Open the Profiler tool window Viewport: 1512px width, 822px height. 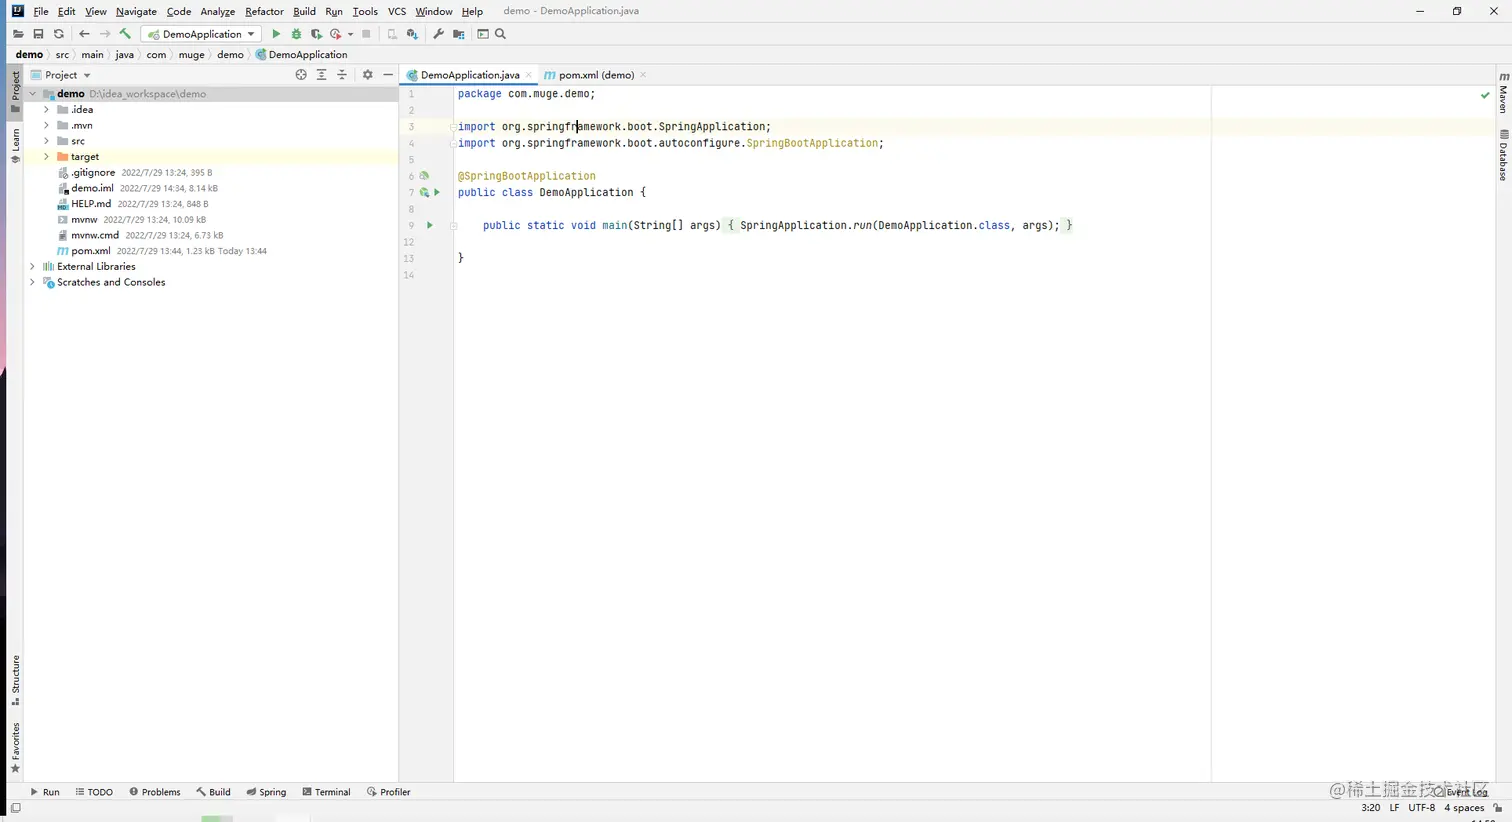[x=389, y=792]
